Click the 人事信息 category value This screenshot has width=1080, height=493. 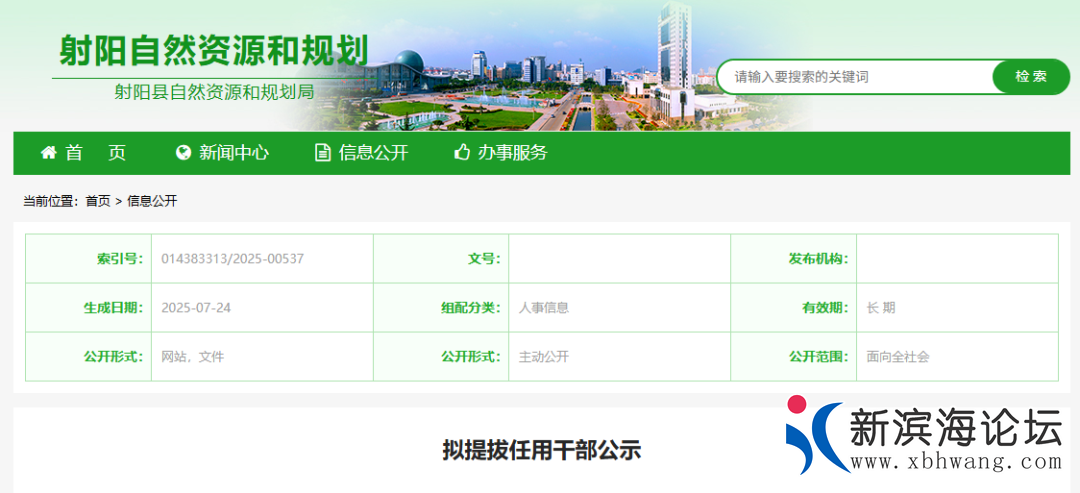pos(544,308)
